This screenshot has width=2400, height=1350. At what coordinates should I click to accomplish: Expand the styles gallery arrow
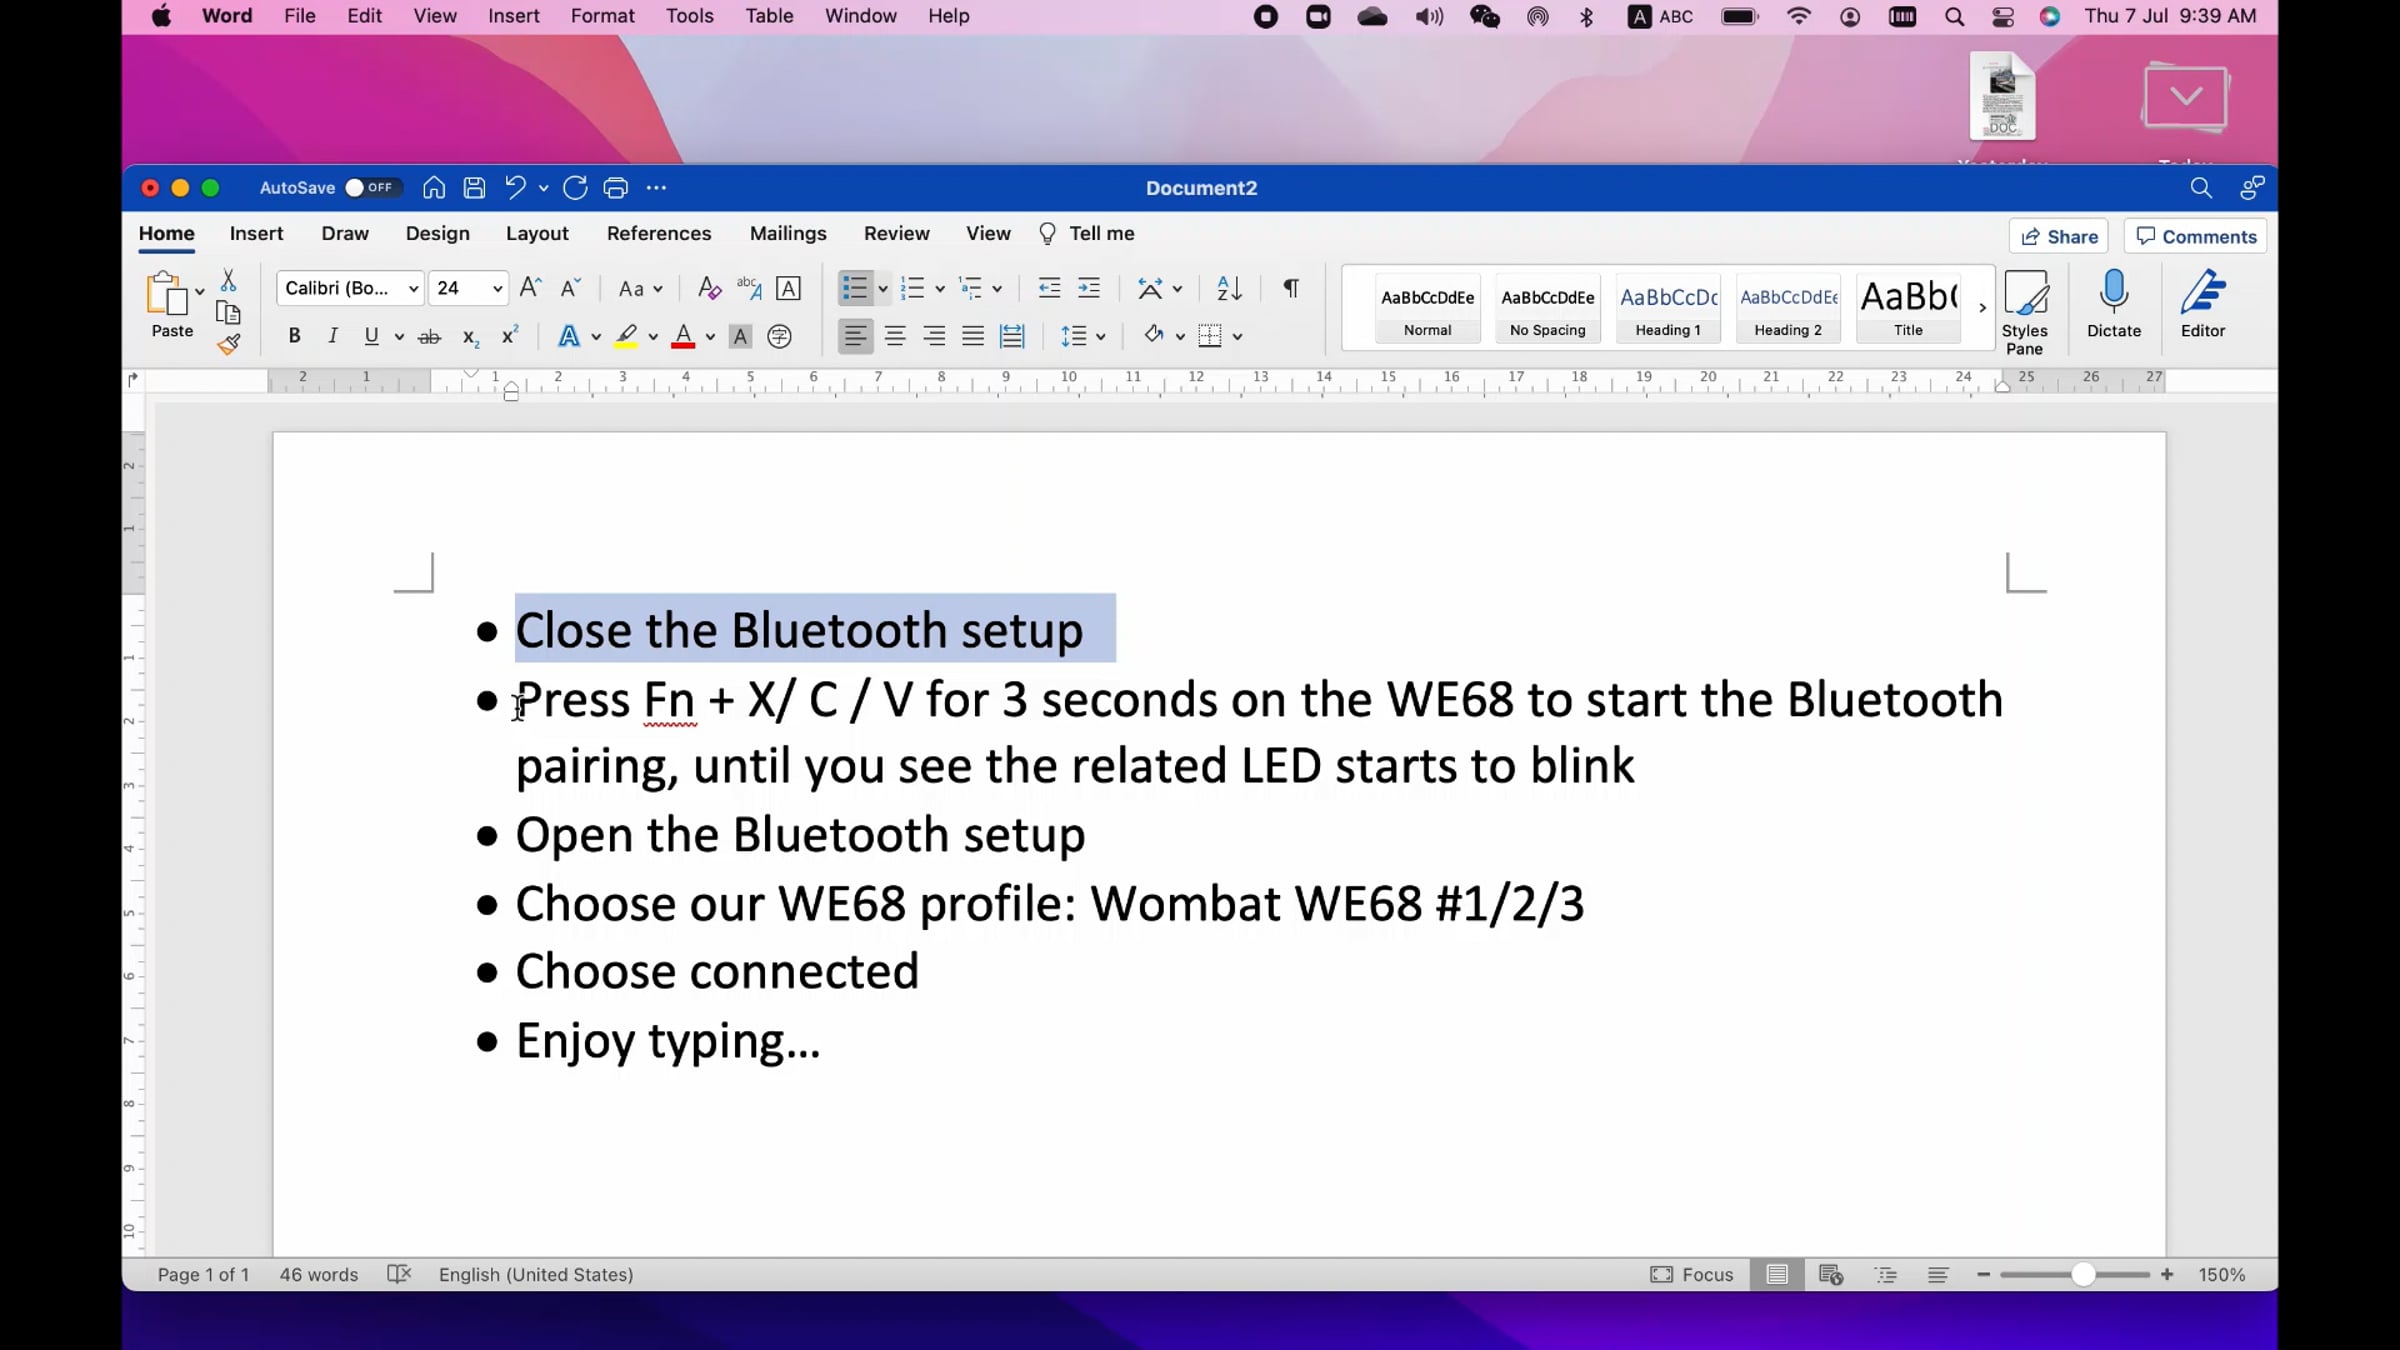click(x=1982, y=308)
